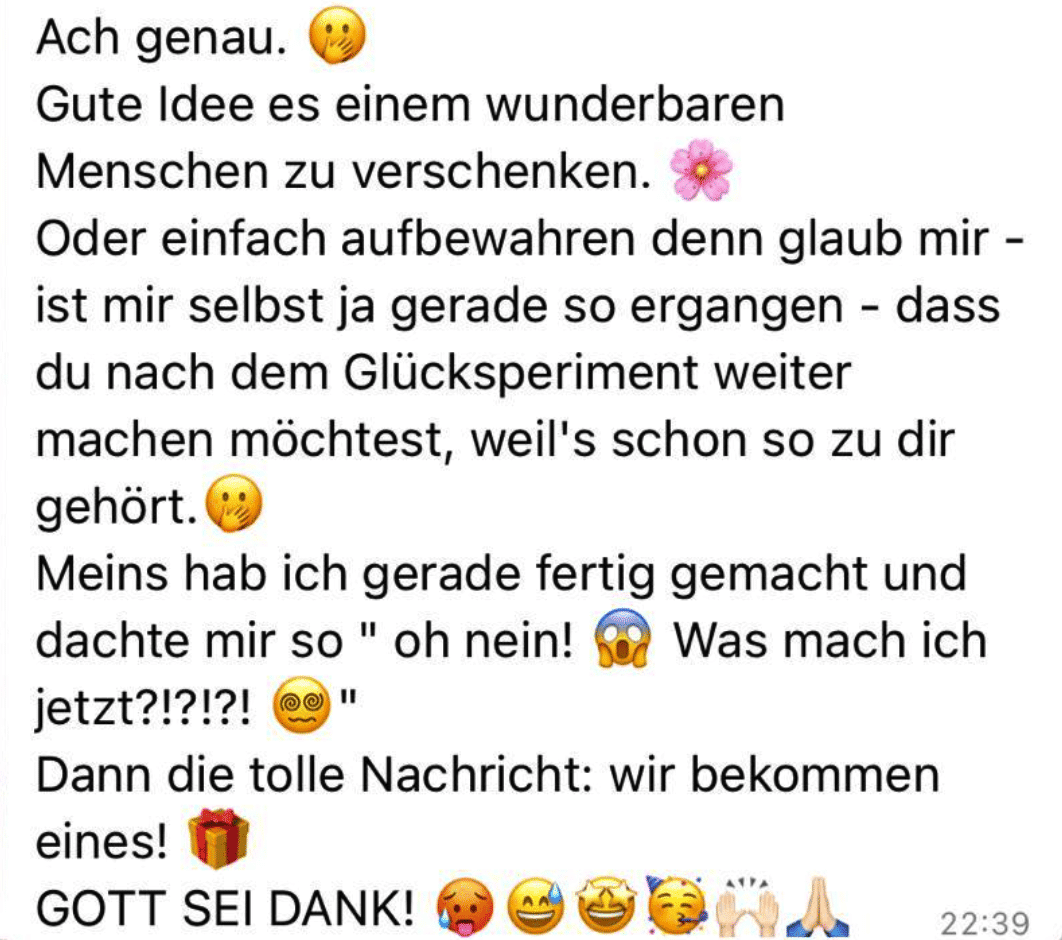1062x940 pixels.
Task: Click the hand-over-mouth emoji after 'gehört.'
Action: click(234, 504)
